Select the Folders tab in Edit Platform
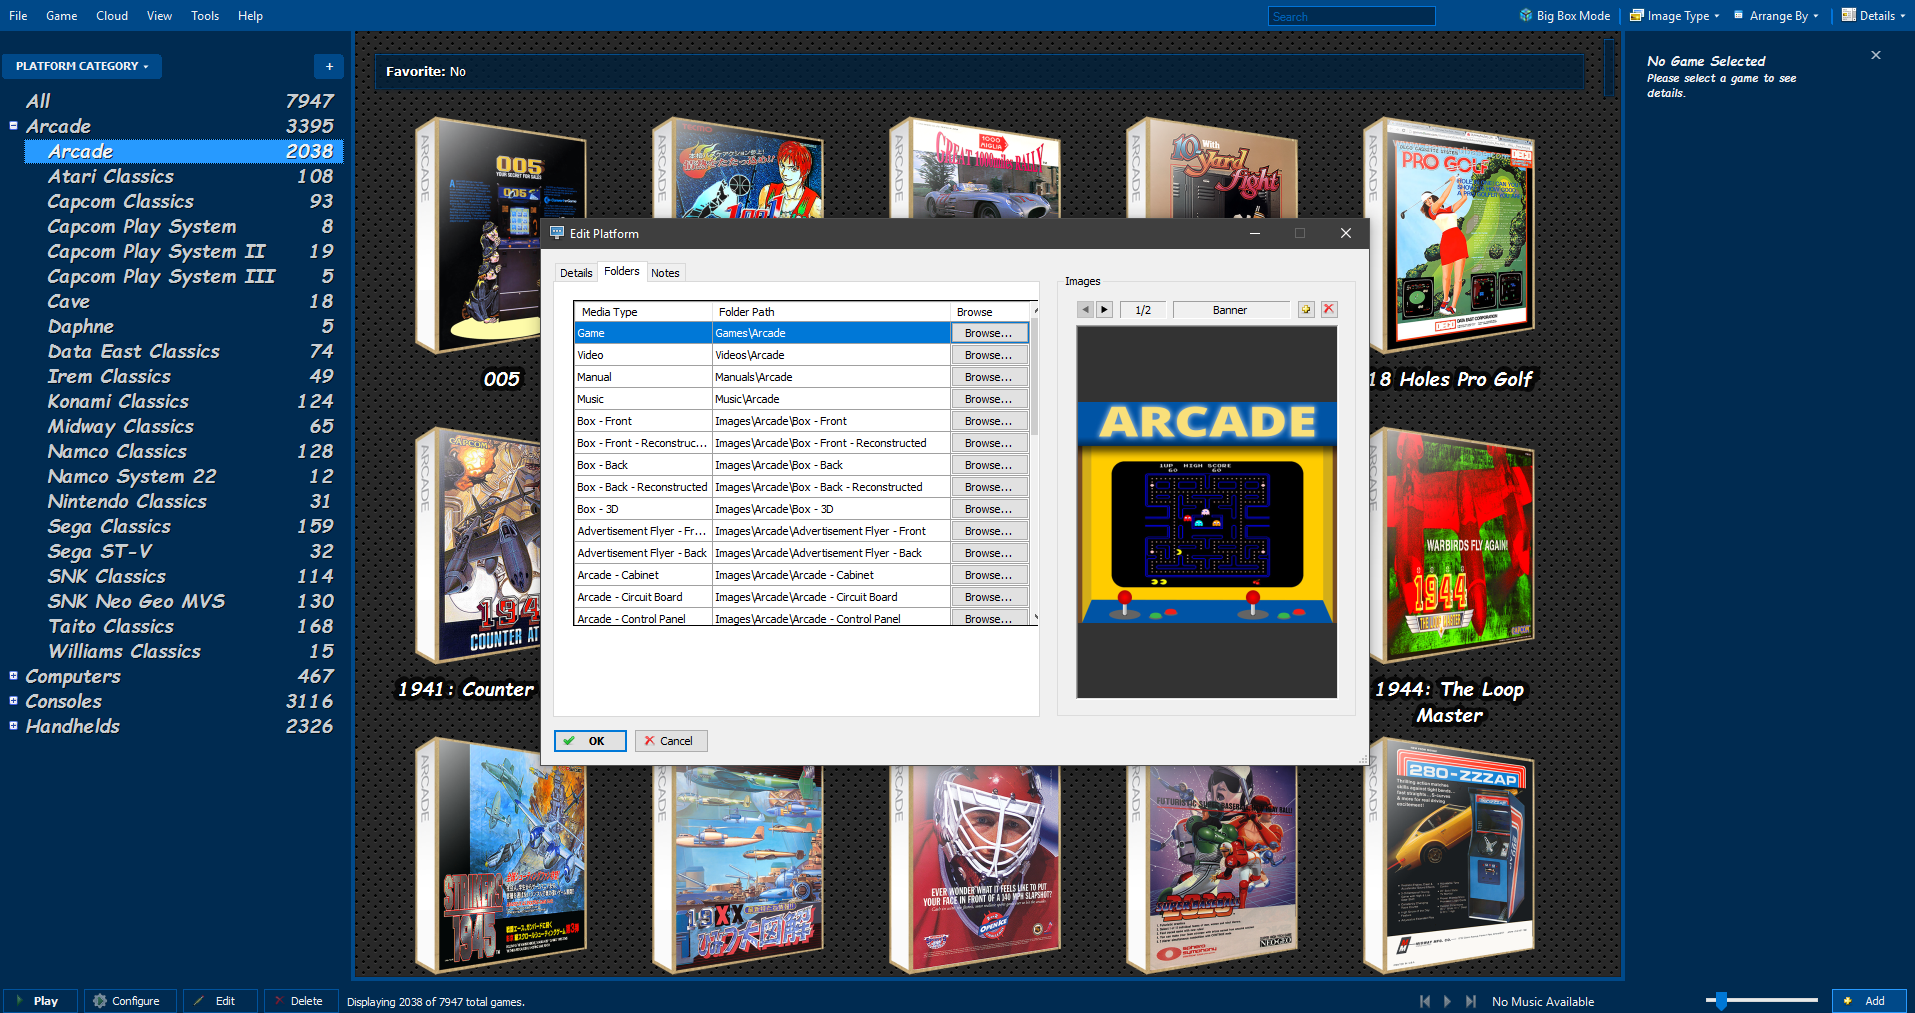The image size is (1915, 1013). 621,271
